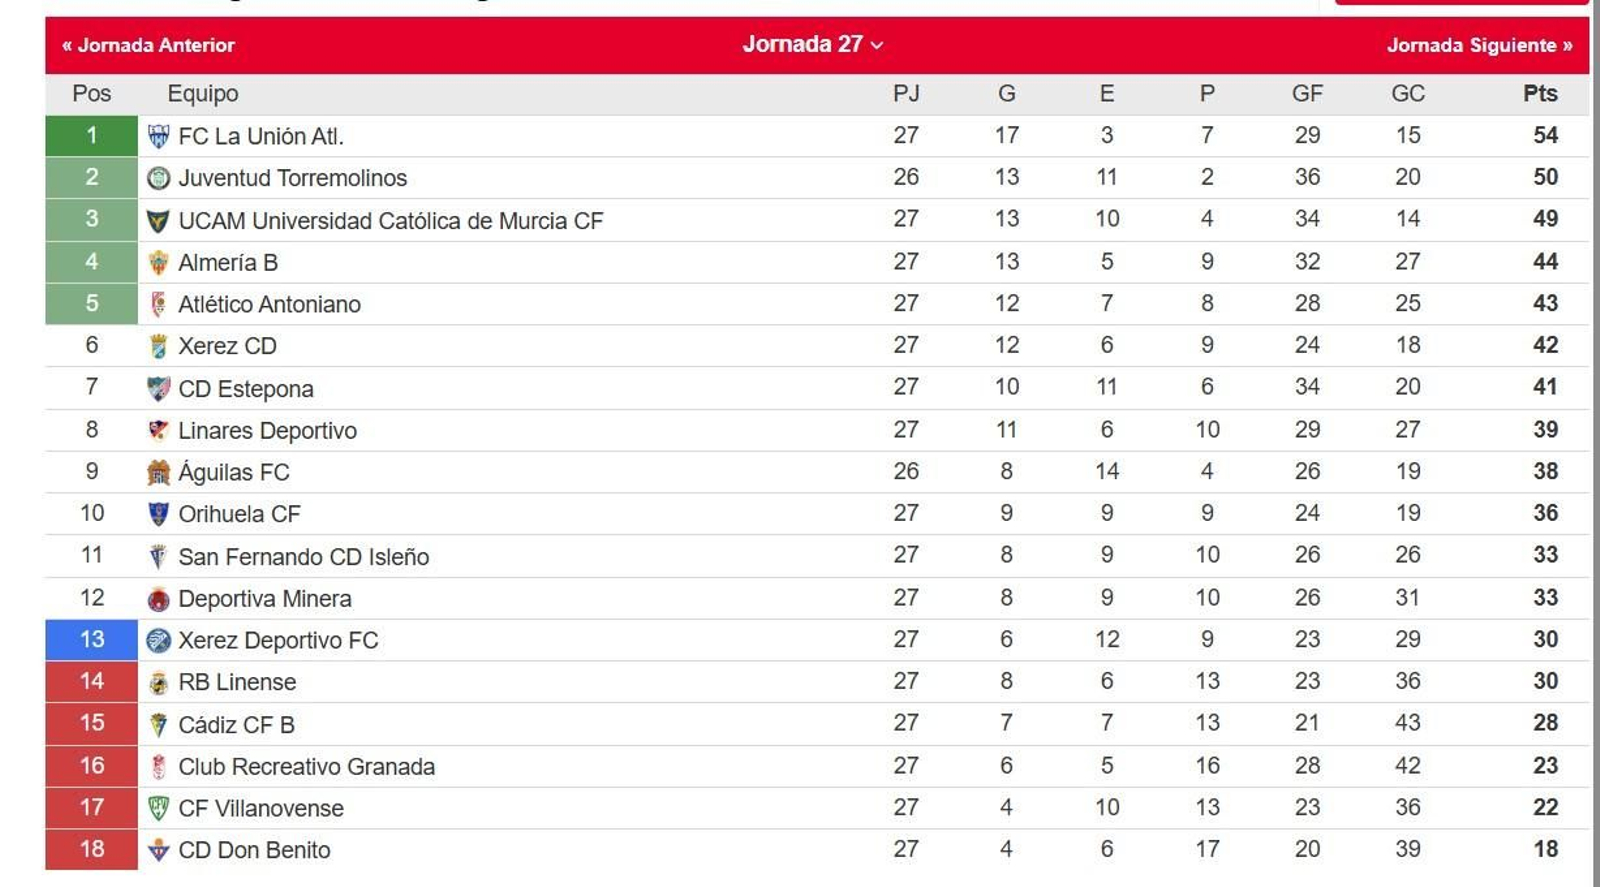This screenshot has width=1600, height=887.
Task: Click the highlighted position 13 cell
Action: click(x=91, y=640)
